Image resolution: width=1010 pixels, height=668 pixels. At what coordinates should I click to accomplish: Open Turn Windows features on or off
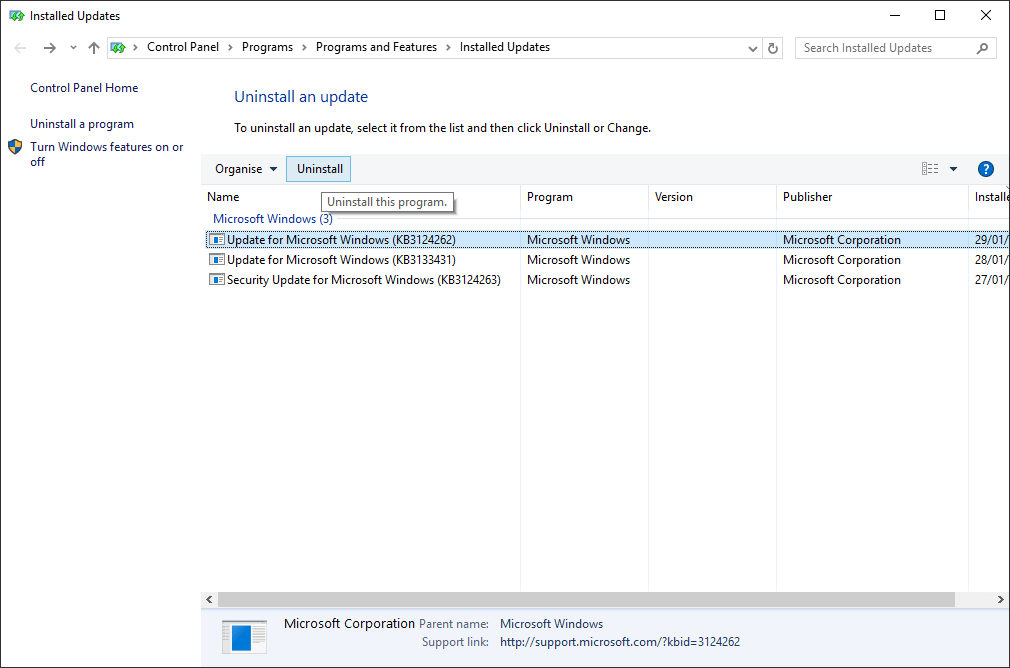[106, 154]
